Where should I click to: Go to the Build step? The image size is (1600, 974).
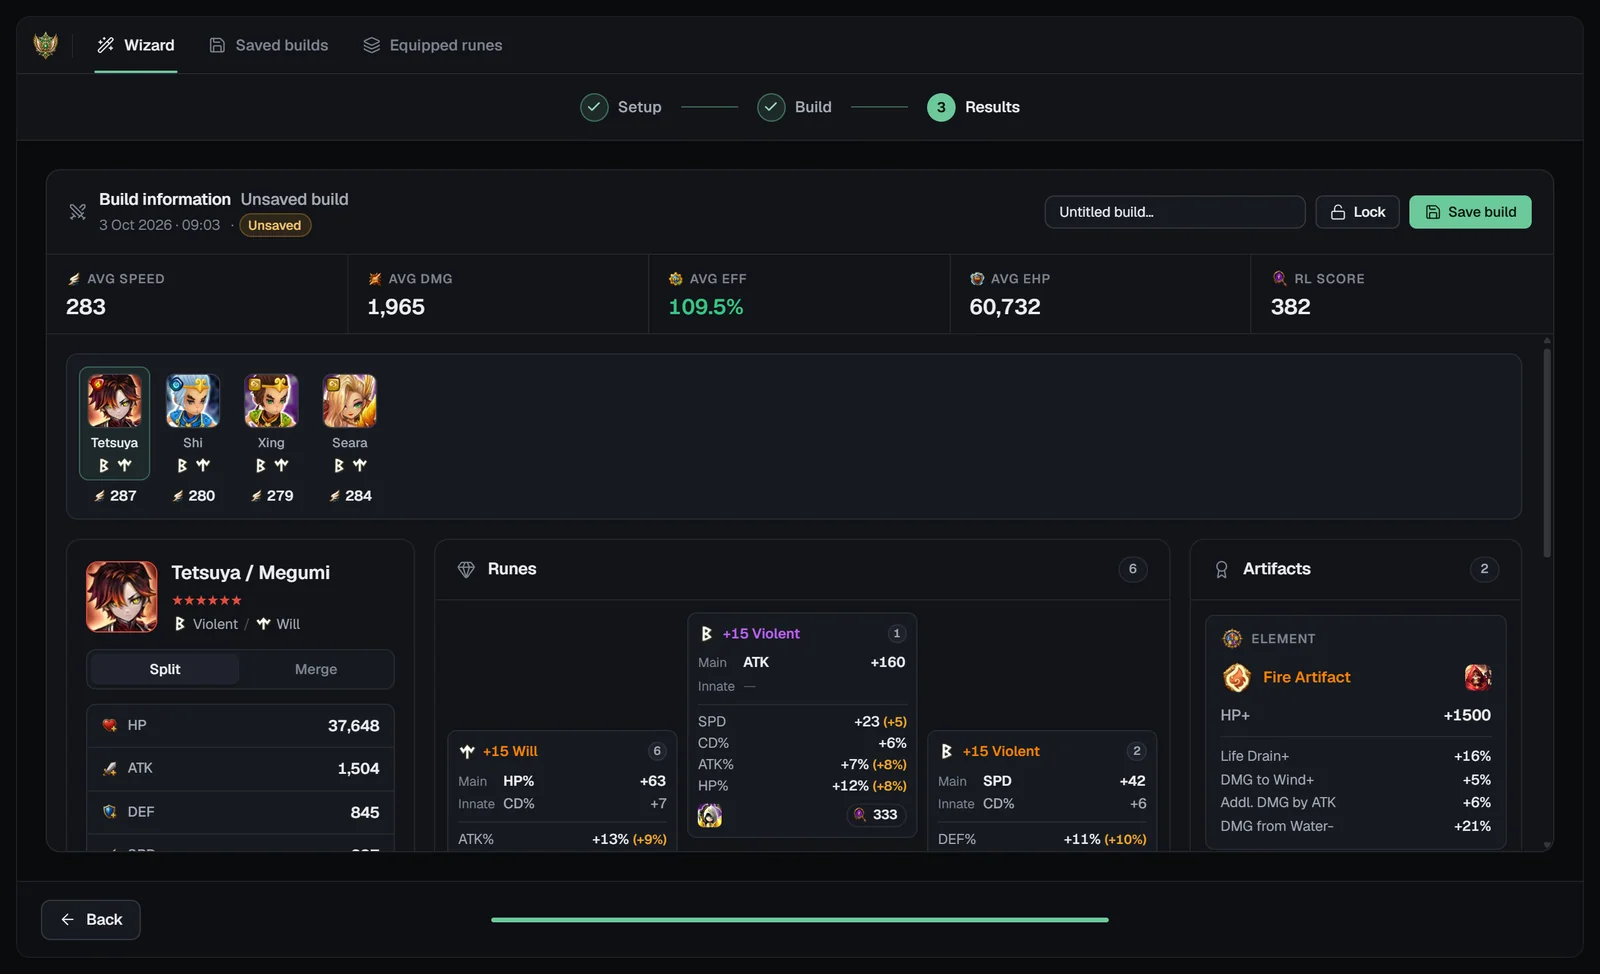click(795, 107)
